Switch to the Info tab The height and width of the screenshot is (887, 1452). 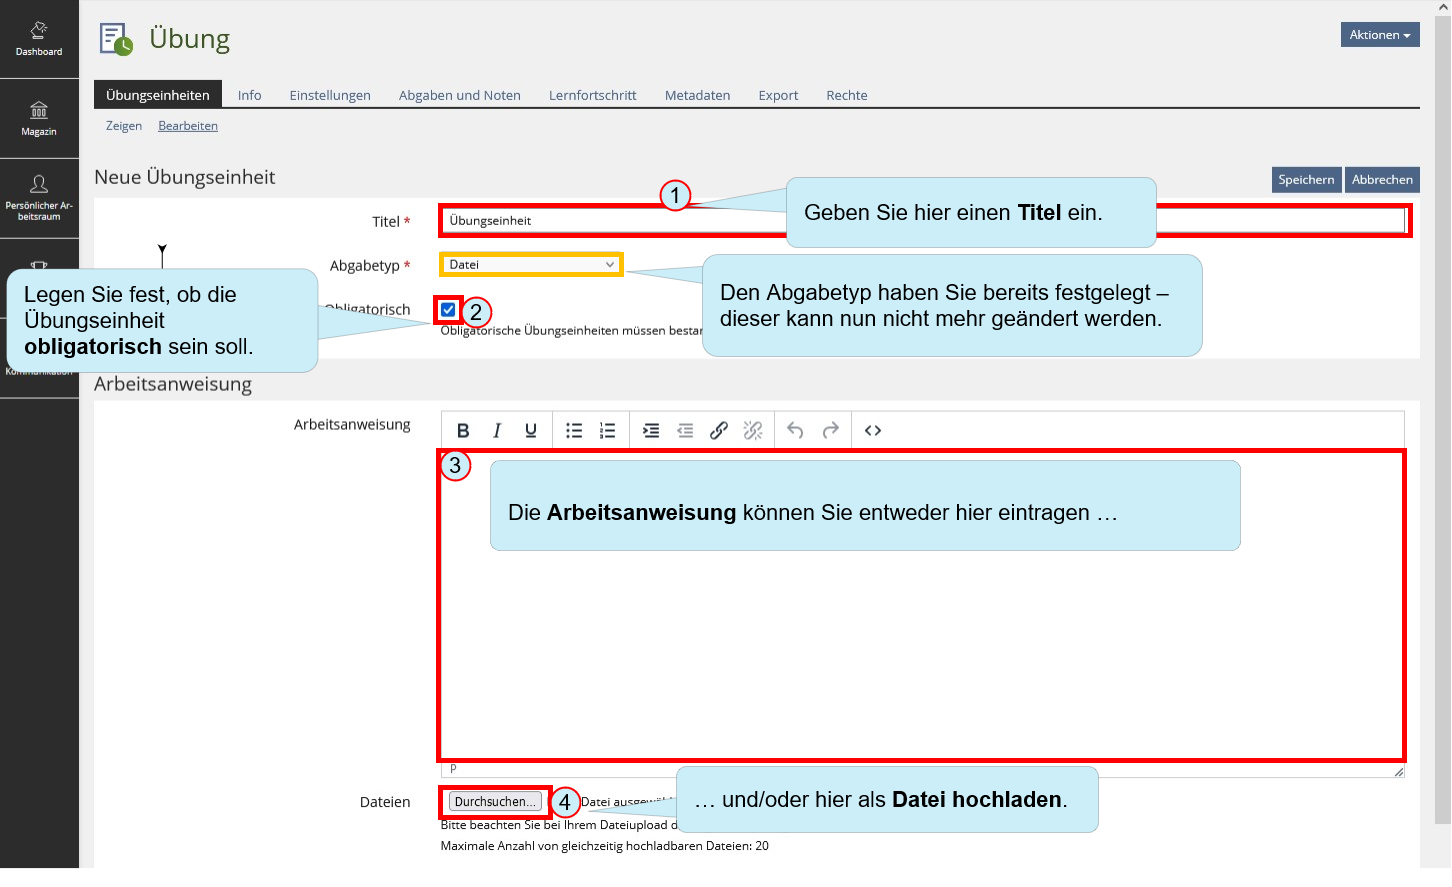250,95
